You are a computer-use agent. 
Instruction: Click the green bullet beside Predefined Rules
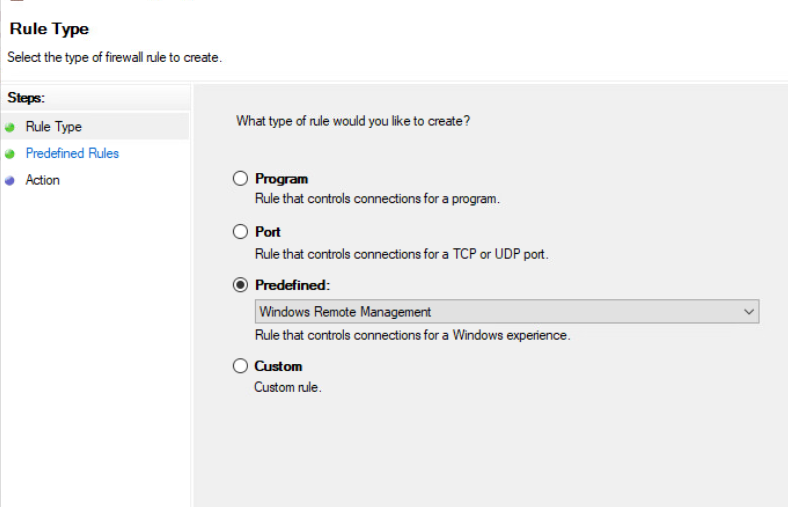(10, 154)
